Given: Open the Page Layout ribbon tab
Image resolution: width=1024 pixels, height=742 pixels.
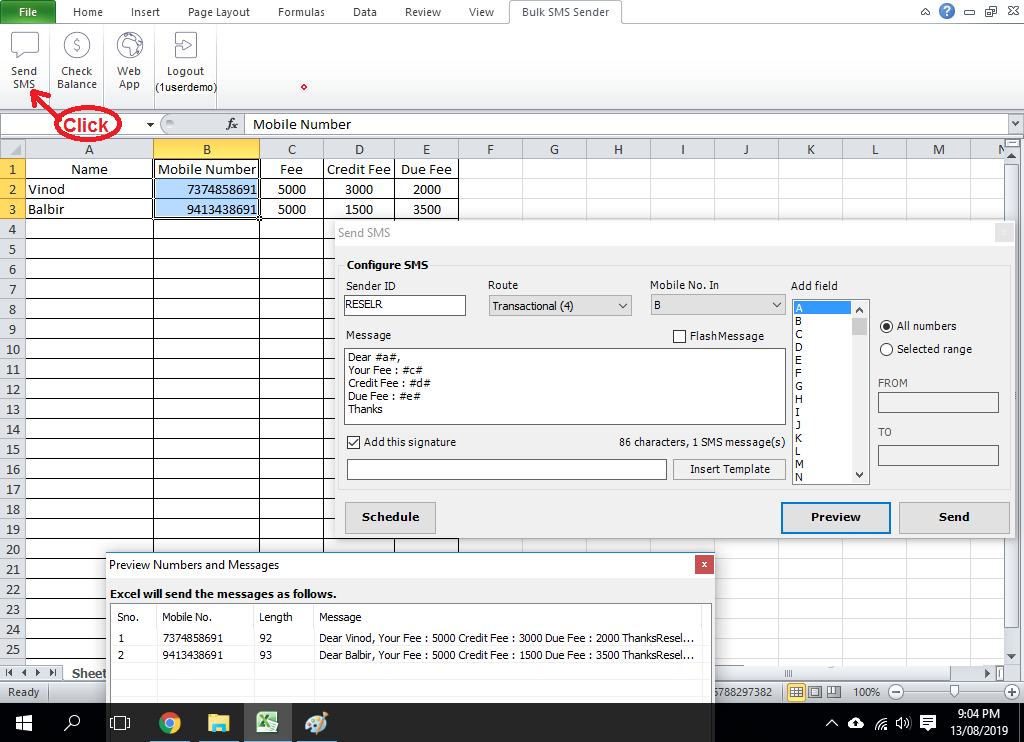Looking at the screenshot, I should [219, 12].
